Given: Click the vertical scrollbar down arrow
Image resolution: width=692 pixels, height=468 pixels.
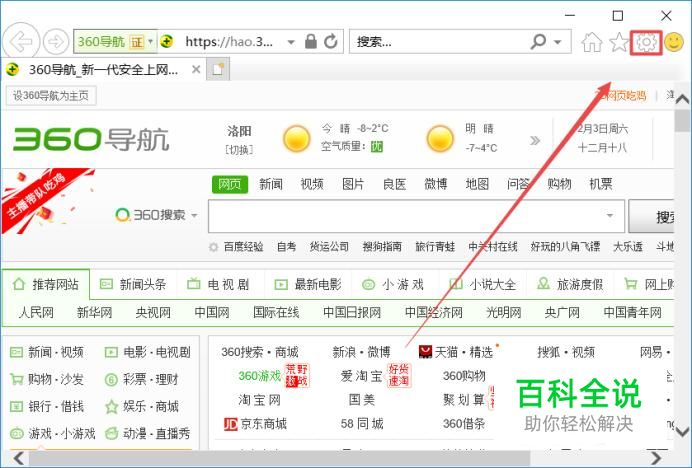Looking at the screenshot, I should pos(682,431).
